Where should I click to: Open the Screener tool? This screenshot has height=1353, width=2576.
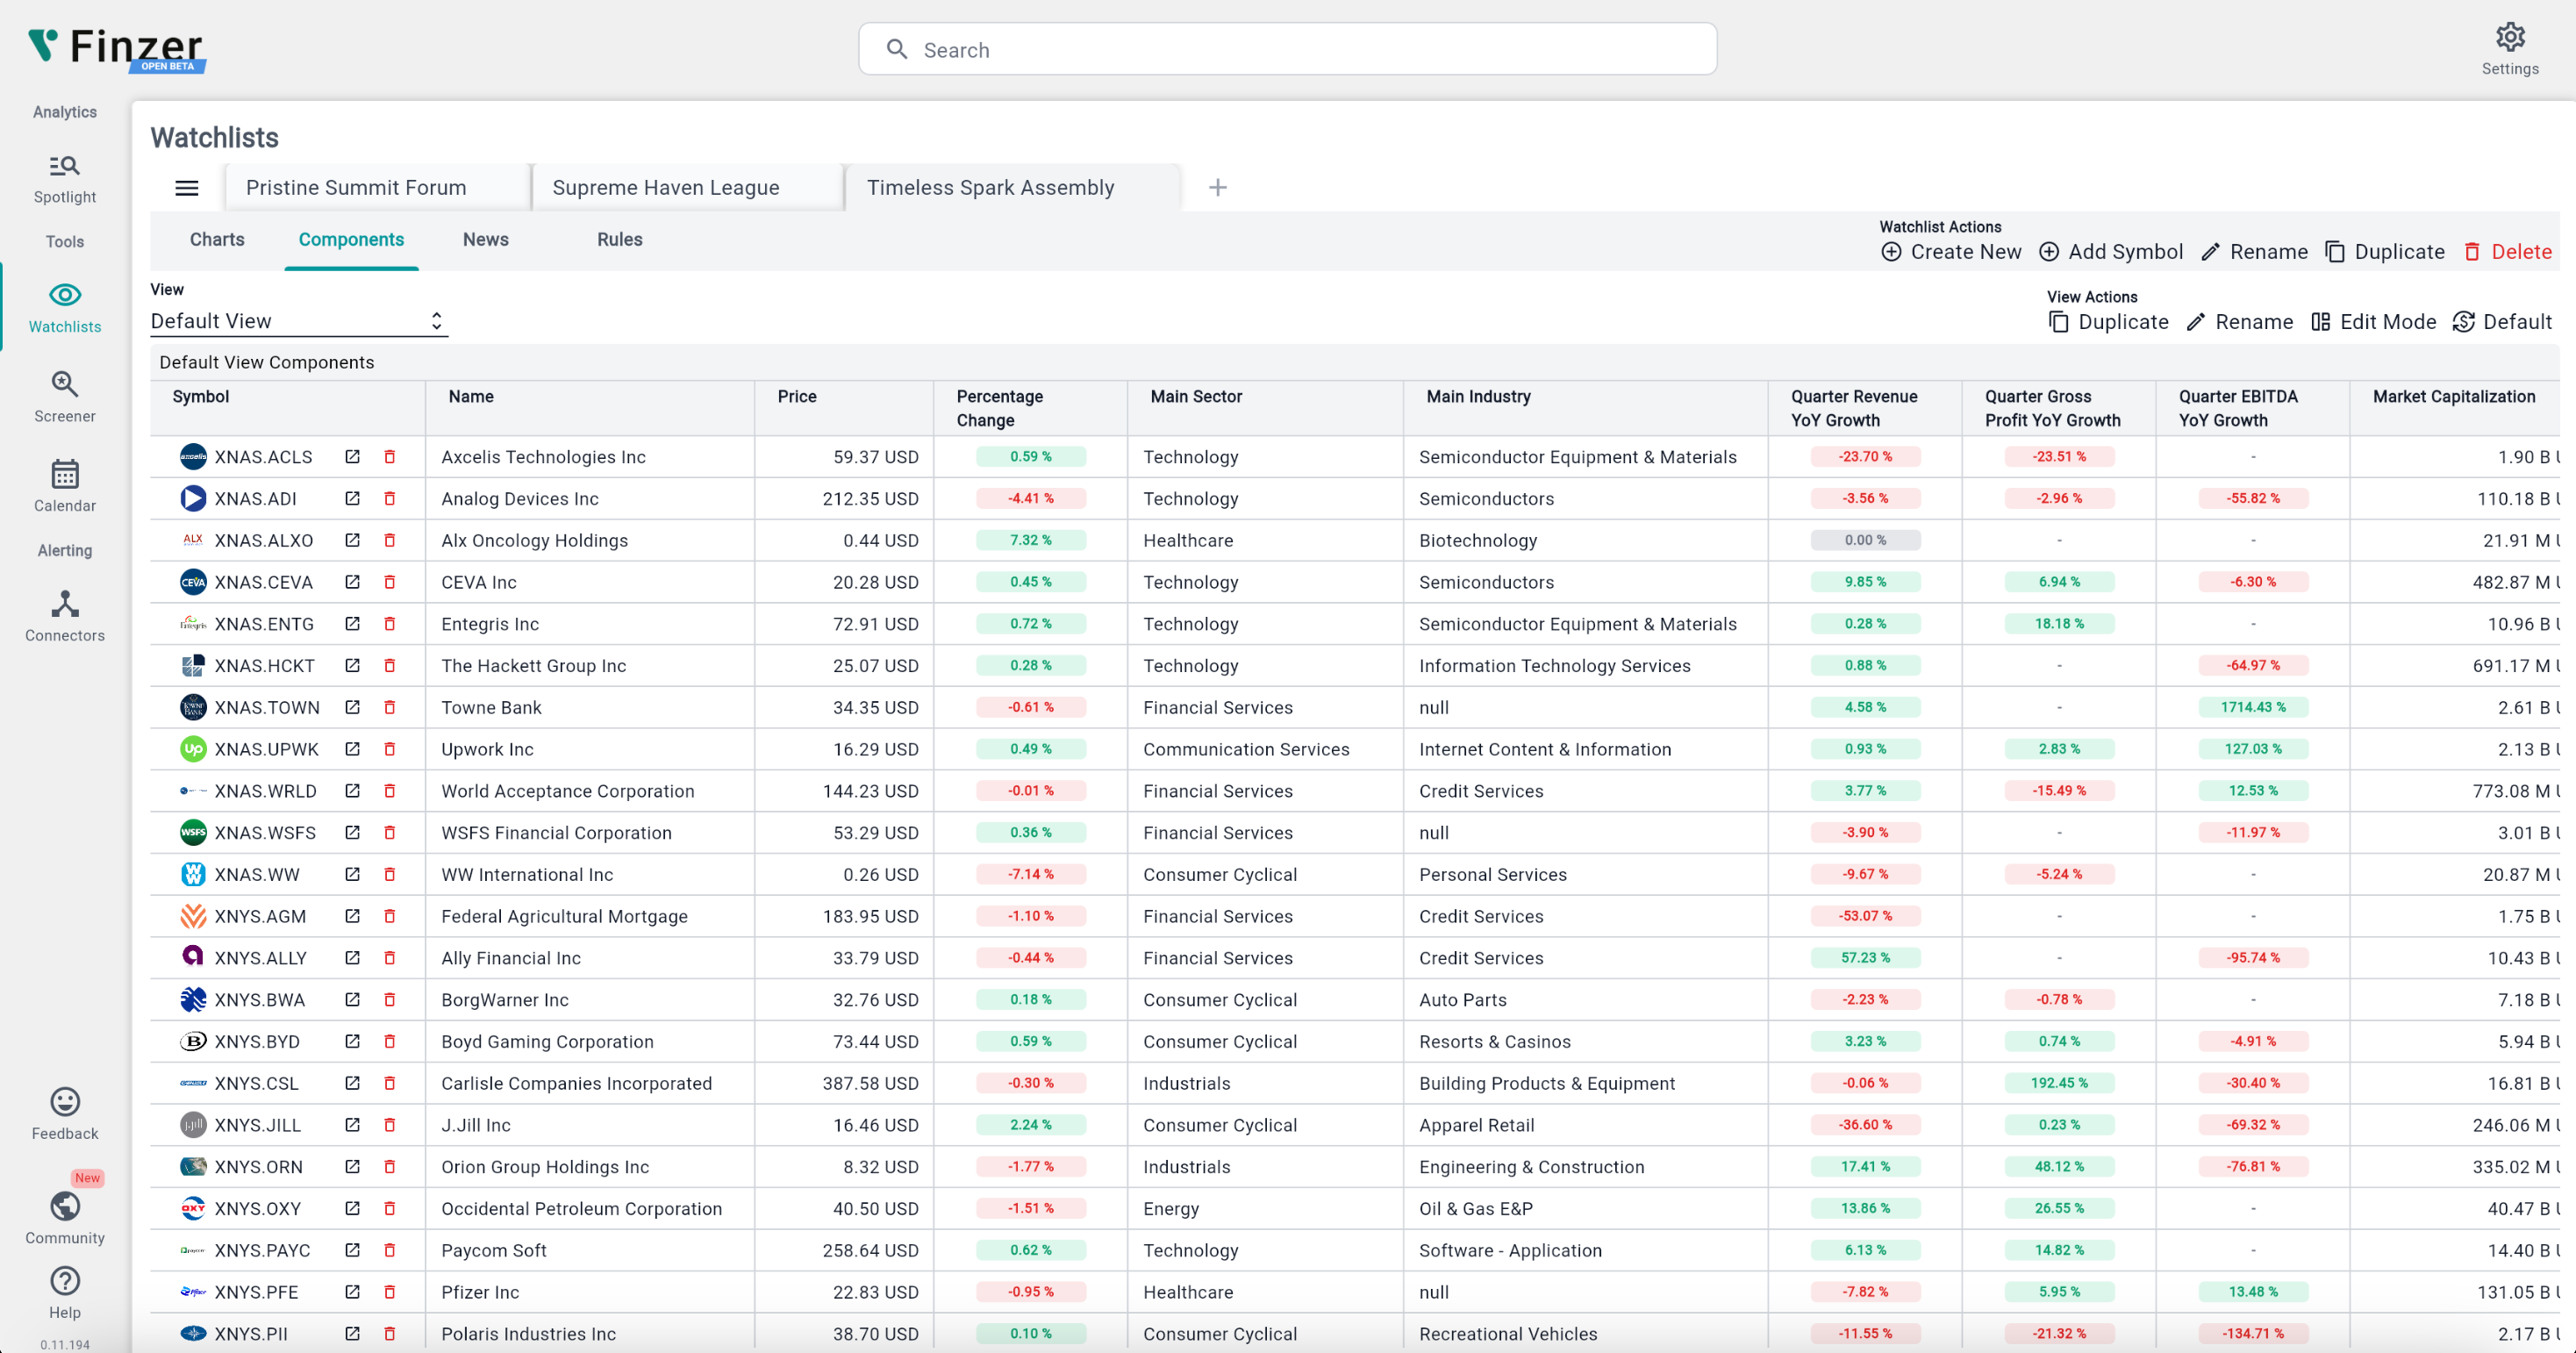[64, 396]
